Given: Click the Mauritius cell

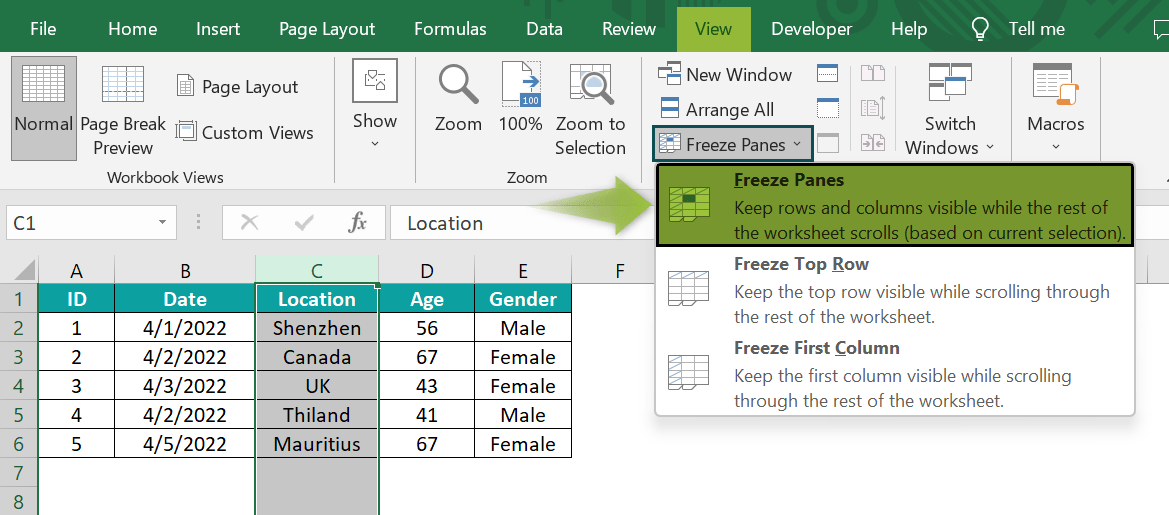Looking at the screenshot, I should [317, 444].
